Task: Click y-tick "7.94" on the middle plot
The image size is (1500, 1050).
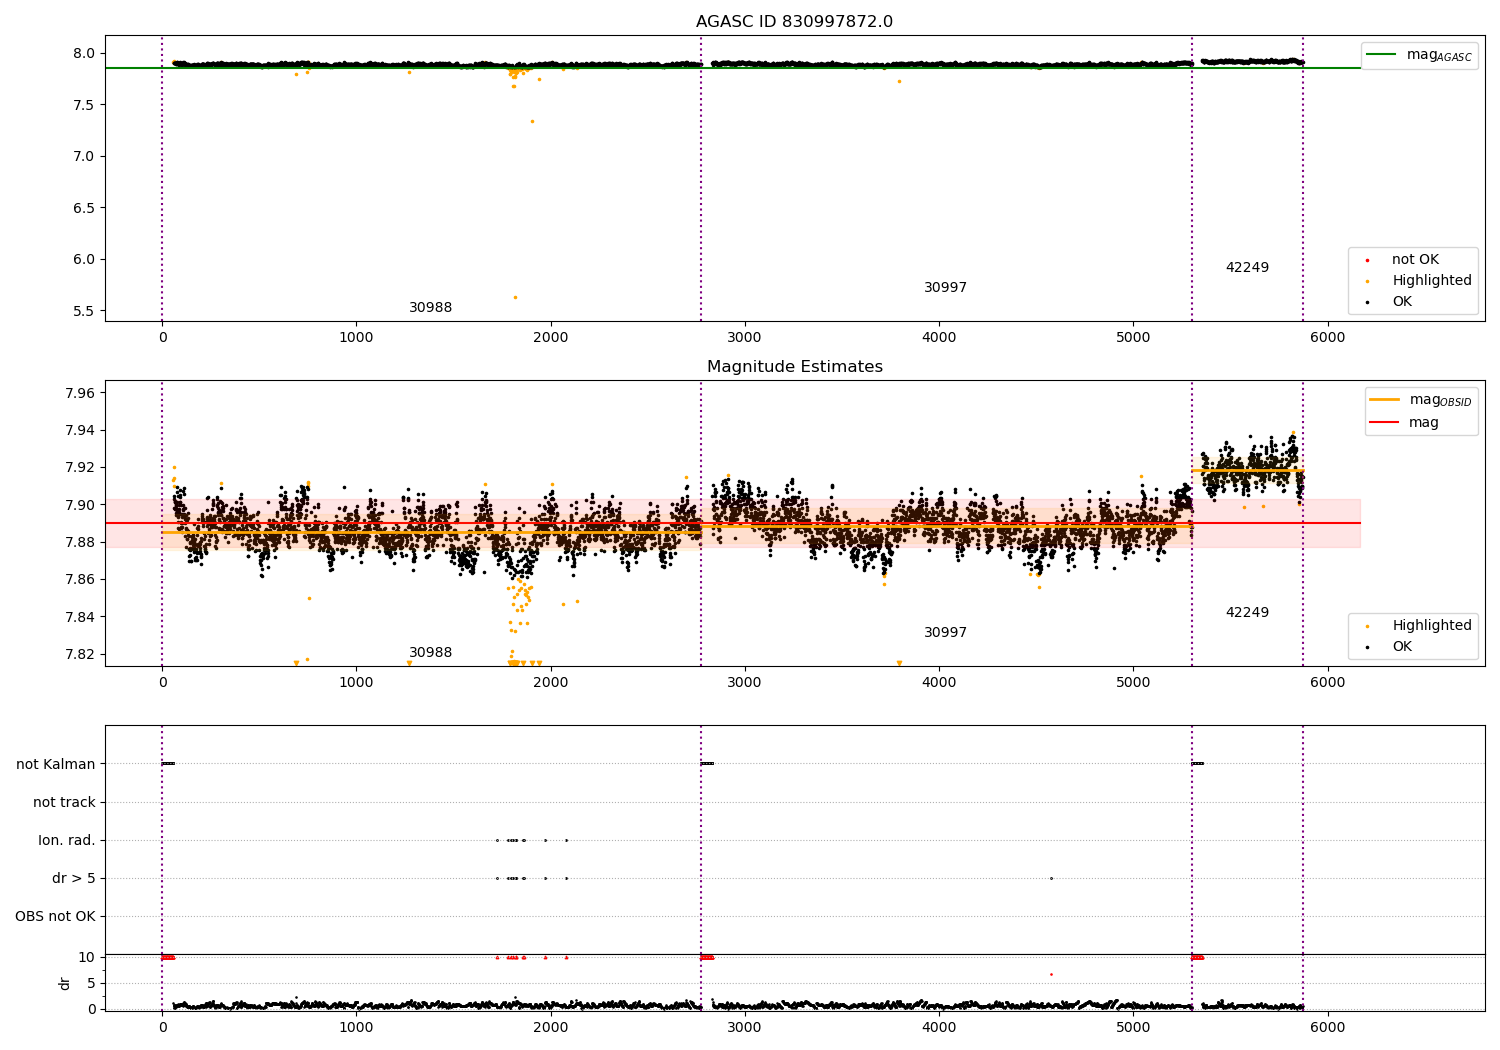Action: 79,431
